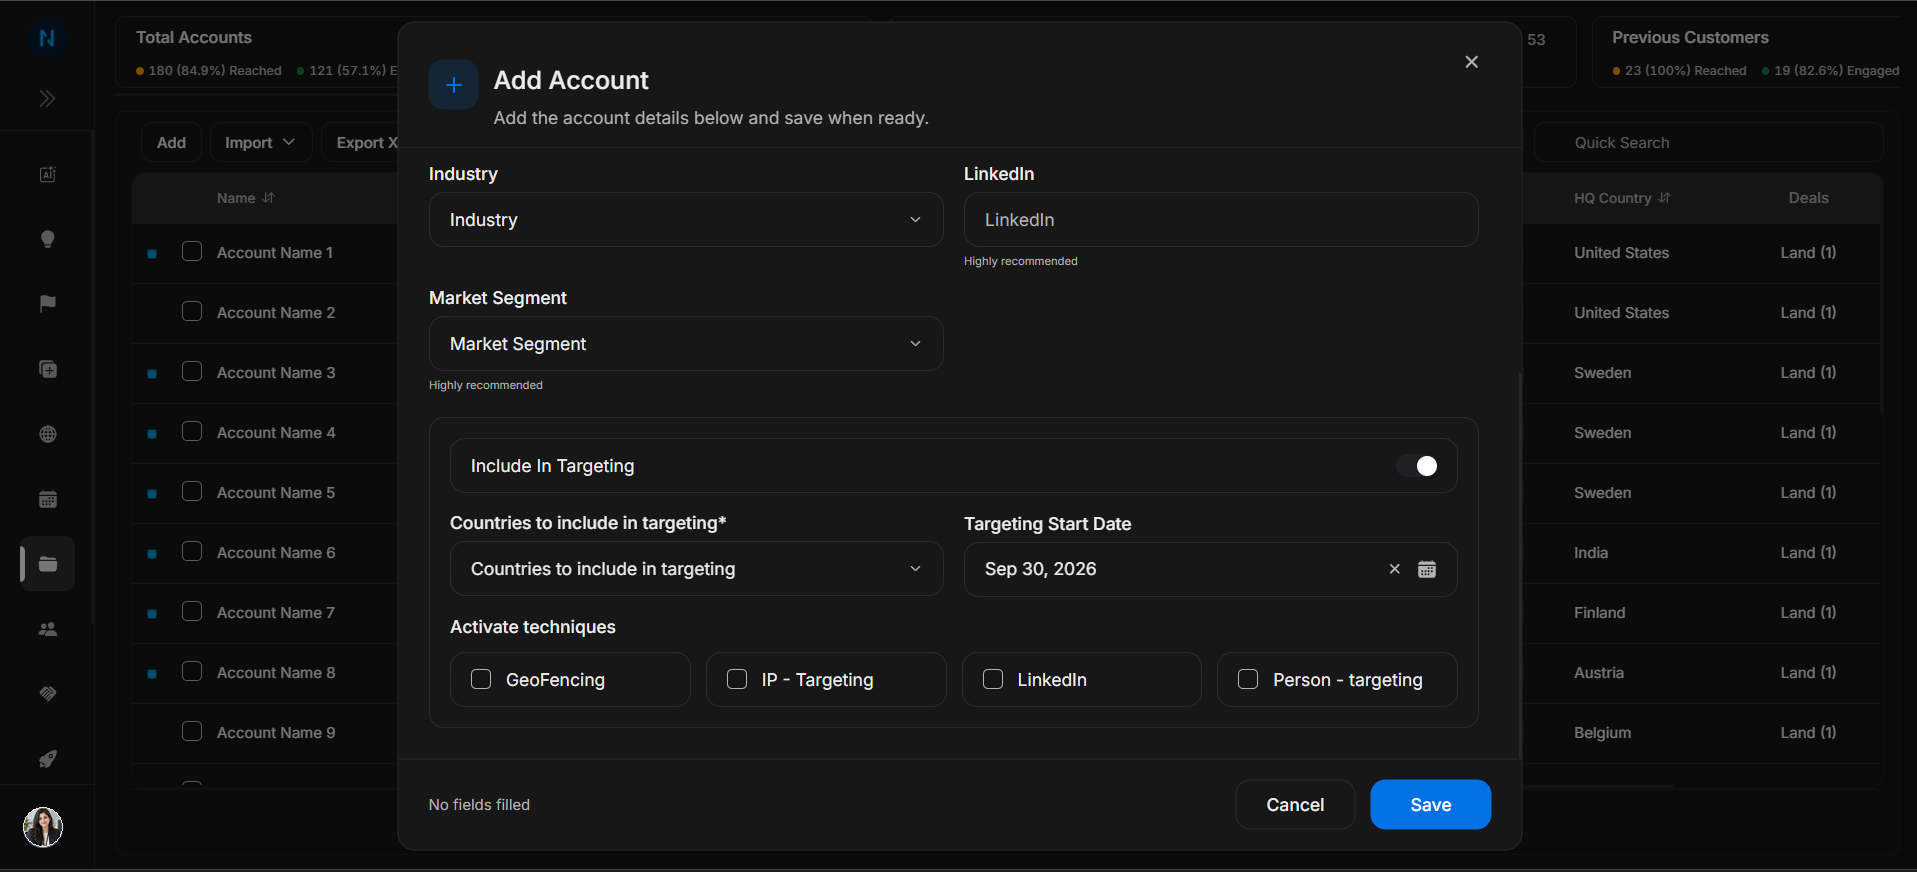
Task: Check the GeoFencing technique checkbox
Action: point(481,680)
